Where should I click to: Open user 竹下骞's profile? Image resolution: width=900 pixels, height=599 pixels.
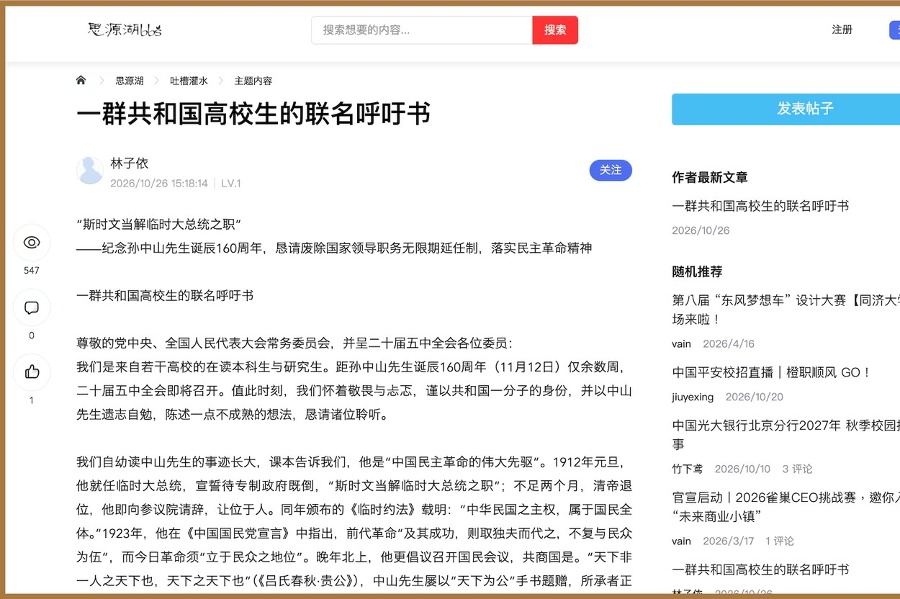click(687, 469)
